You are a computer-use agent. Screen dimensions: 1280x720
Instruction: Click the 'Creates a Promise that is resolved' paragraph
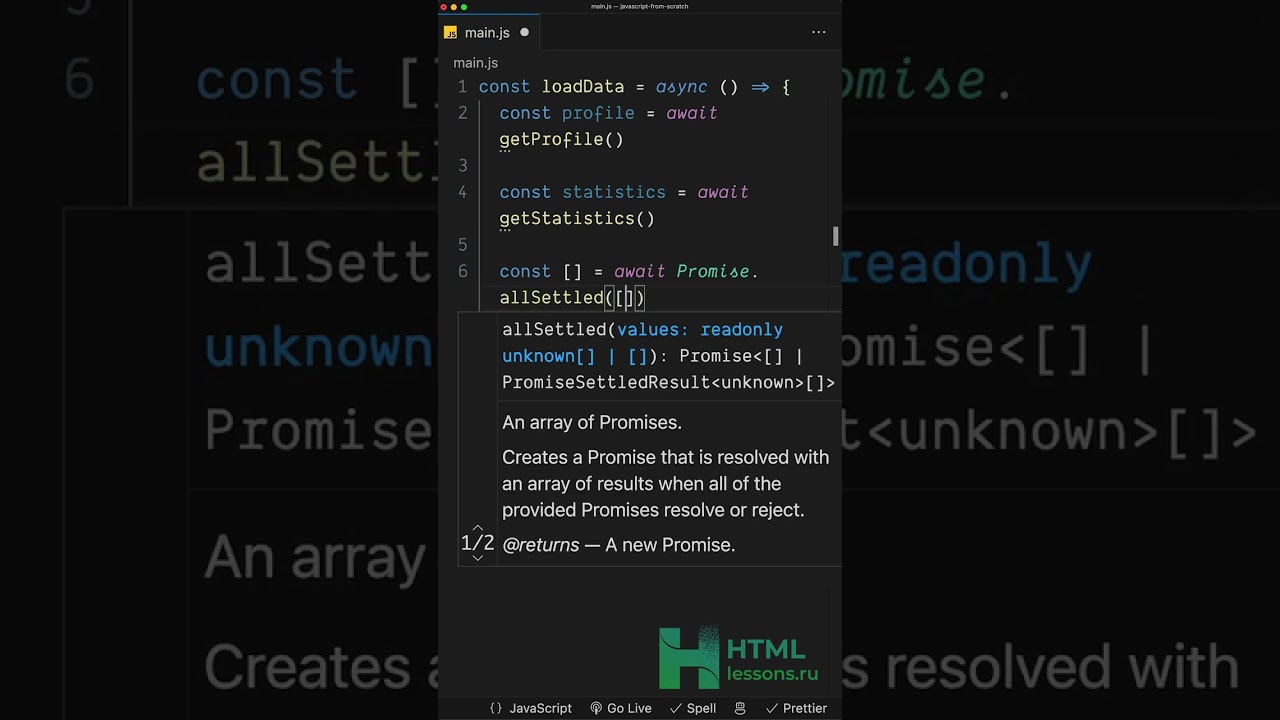click(665, 483)
